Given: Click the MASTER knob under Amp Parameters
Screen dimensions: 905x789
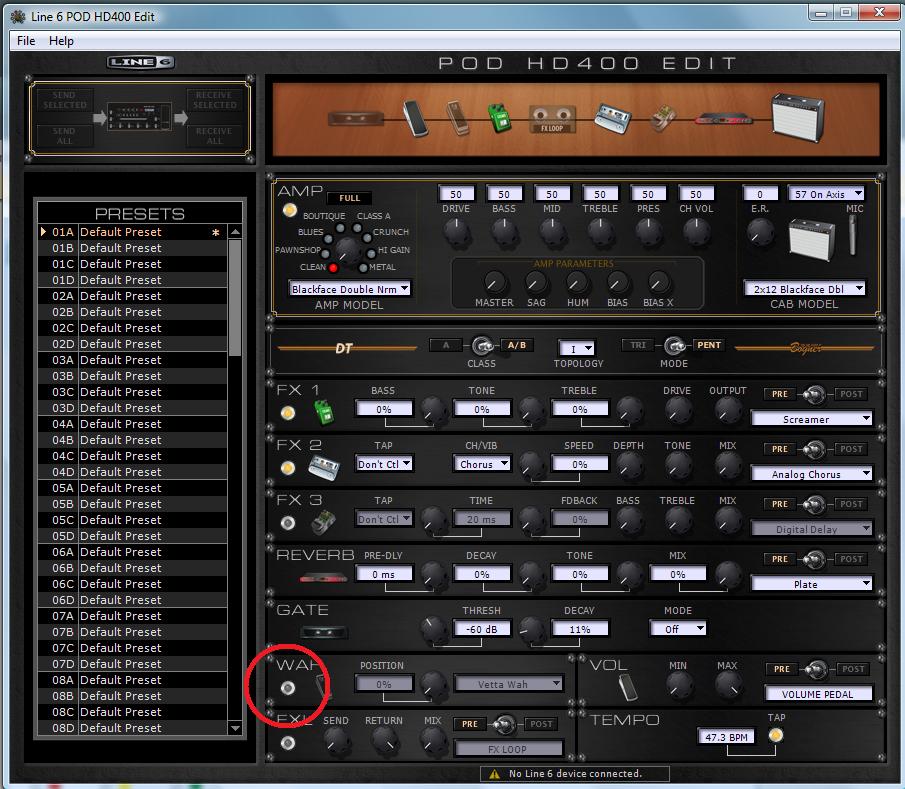Looking at the screenshot, I should (494, 283).
